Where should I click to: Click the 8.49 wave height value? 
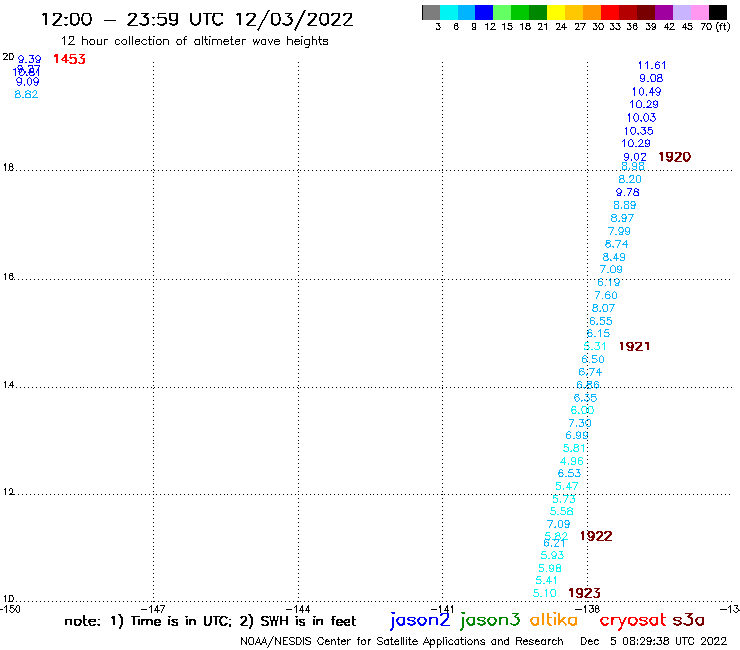pos(614,257)
